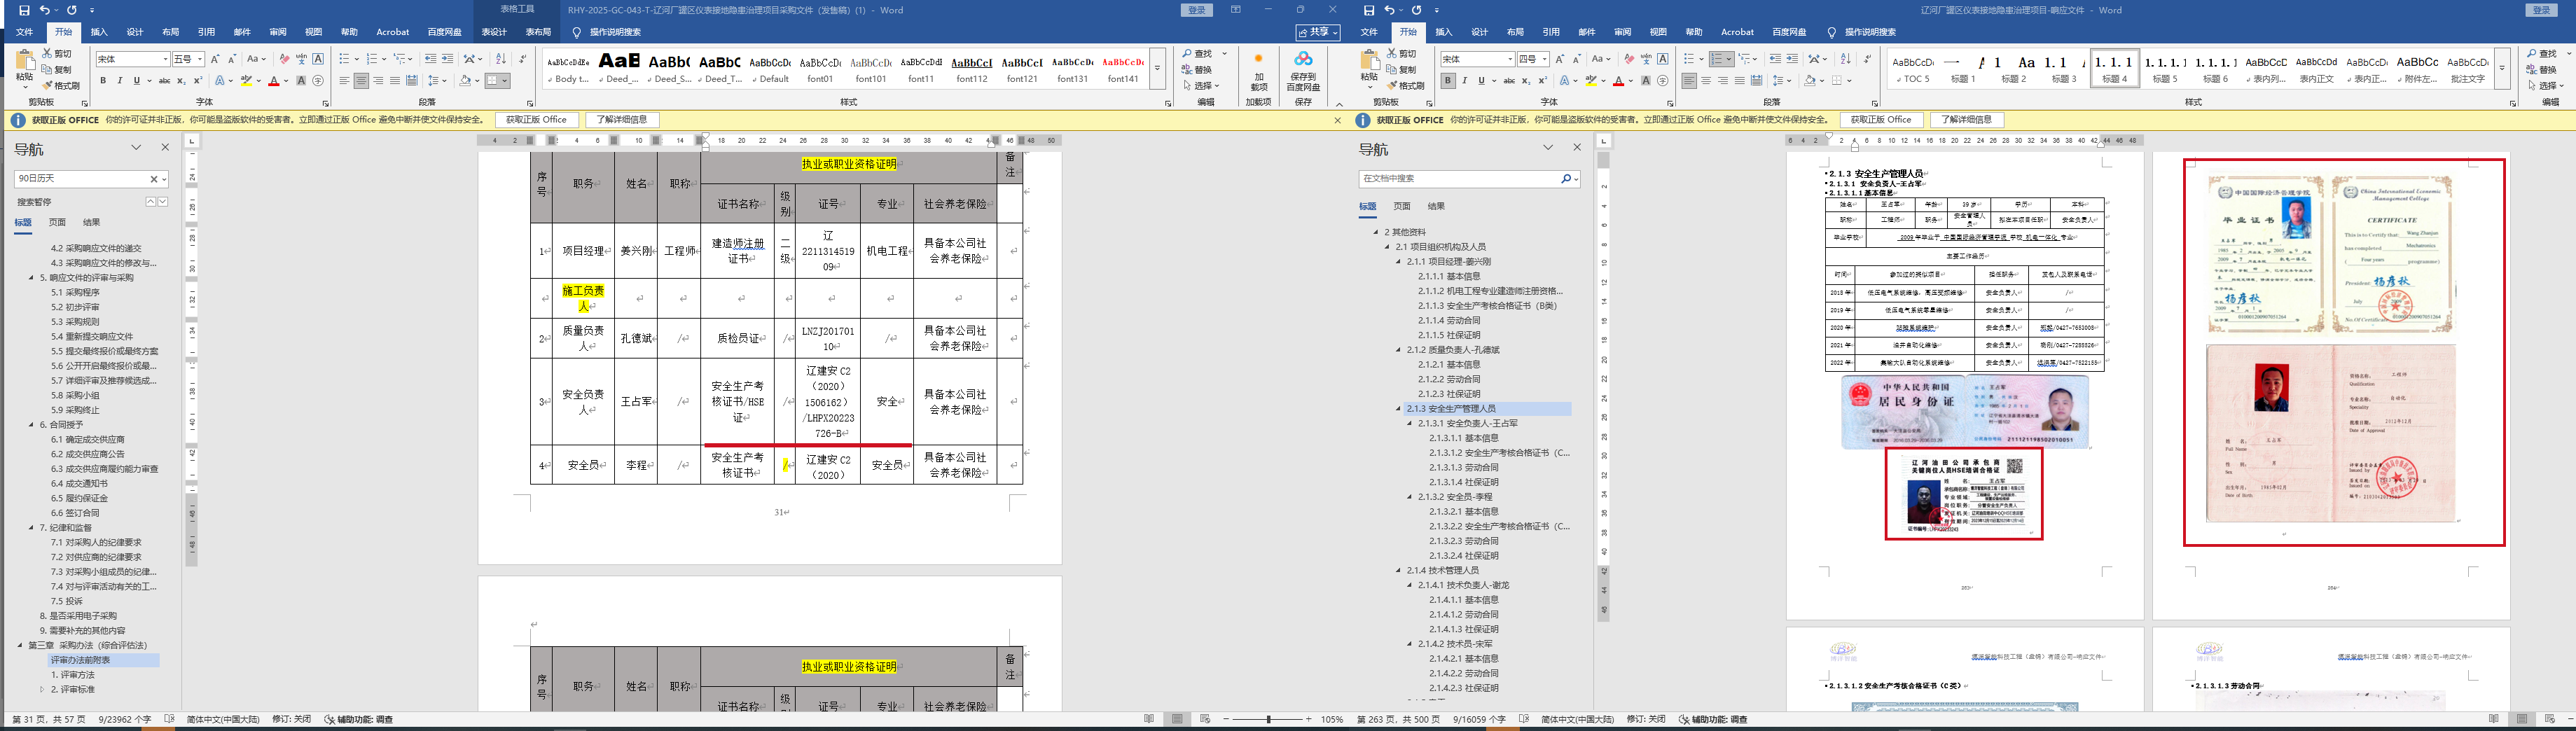Toggle Bold in the right Word window

point(1448,81)
